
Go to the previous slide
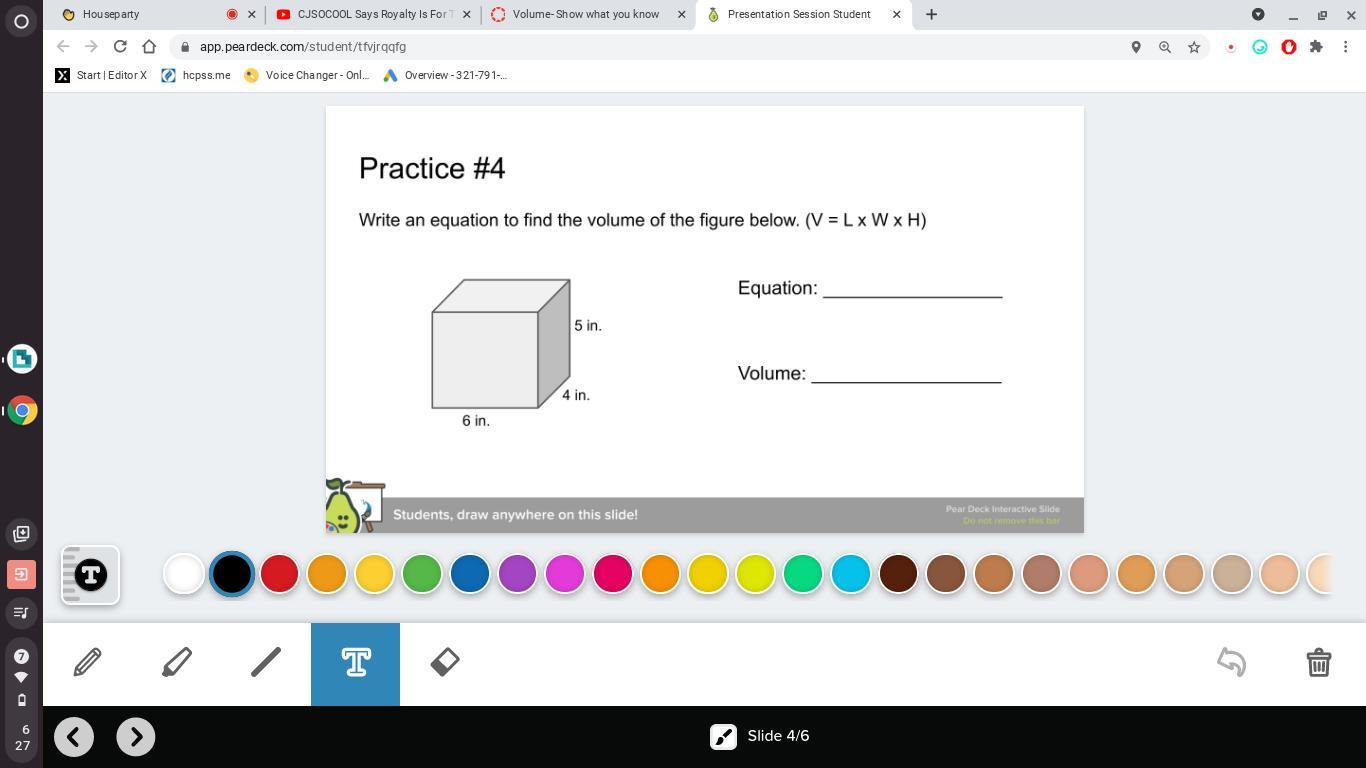click(74, 737)
